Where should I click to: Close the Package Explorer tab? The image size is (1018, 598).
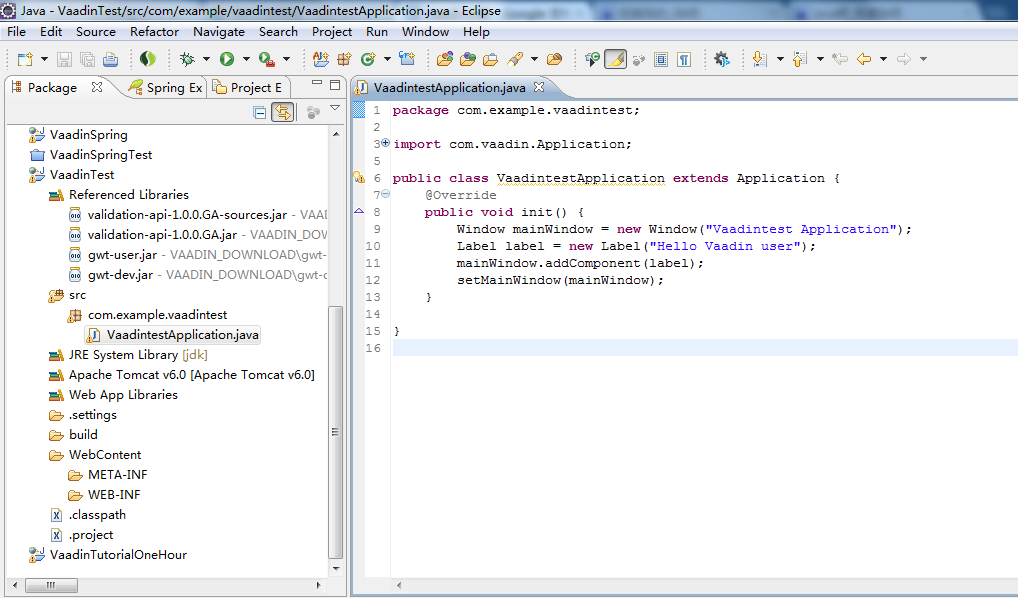coord(97,87)
